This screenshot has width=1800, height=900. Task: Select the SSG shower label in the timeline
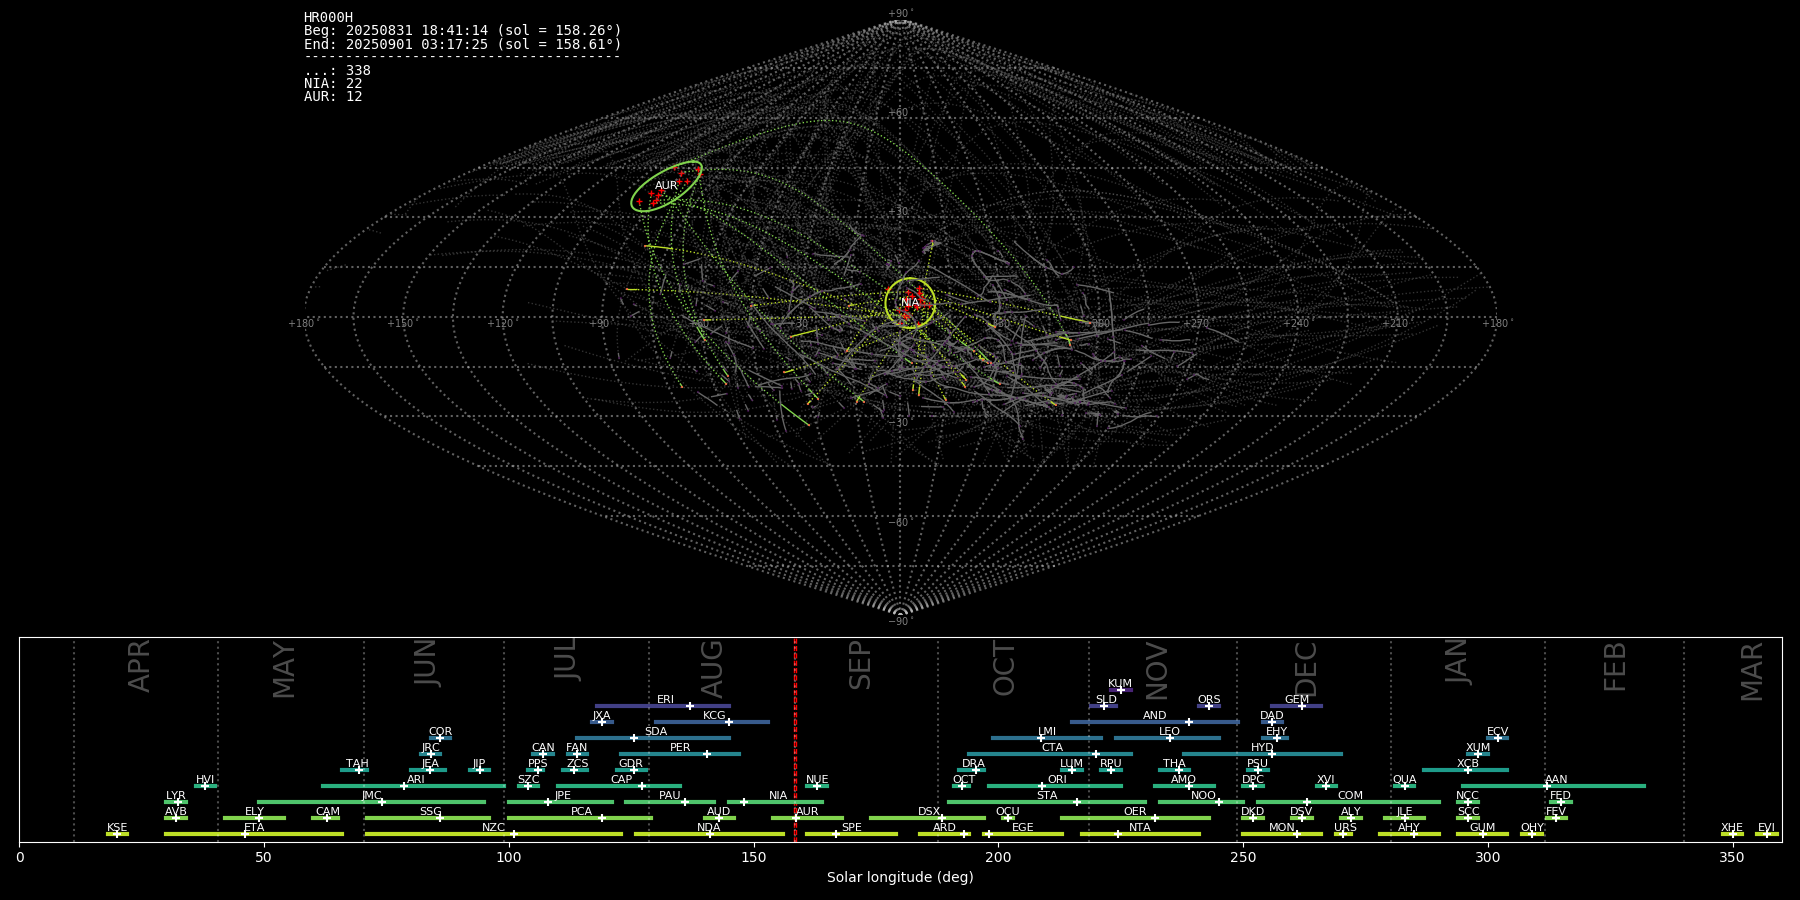(x=430, y=812)
